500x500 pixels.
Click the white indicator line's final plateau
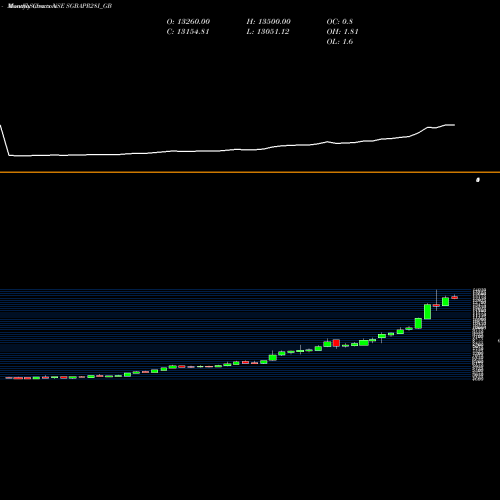450,125
